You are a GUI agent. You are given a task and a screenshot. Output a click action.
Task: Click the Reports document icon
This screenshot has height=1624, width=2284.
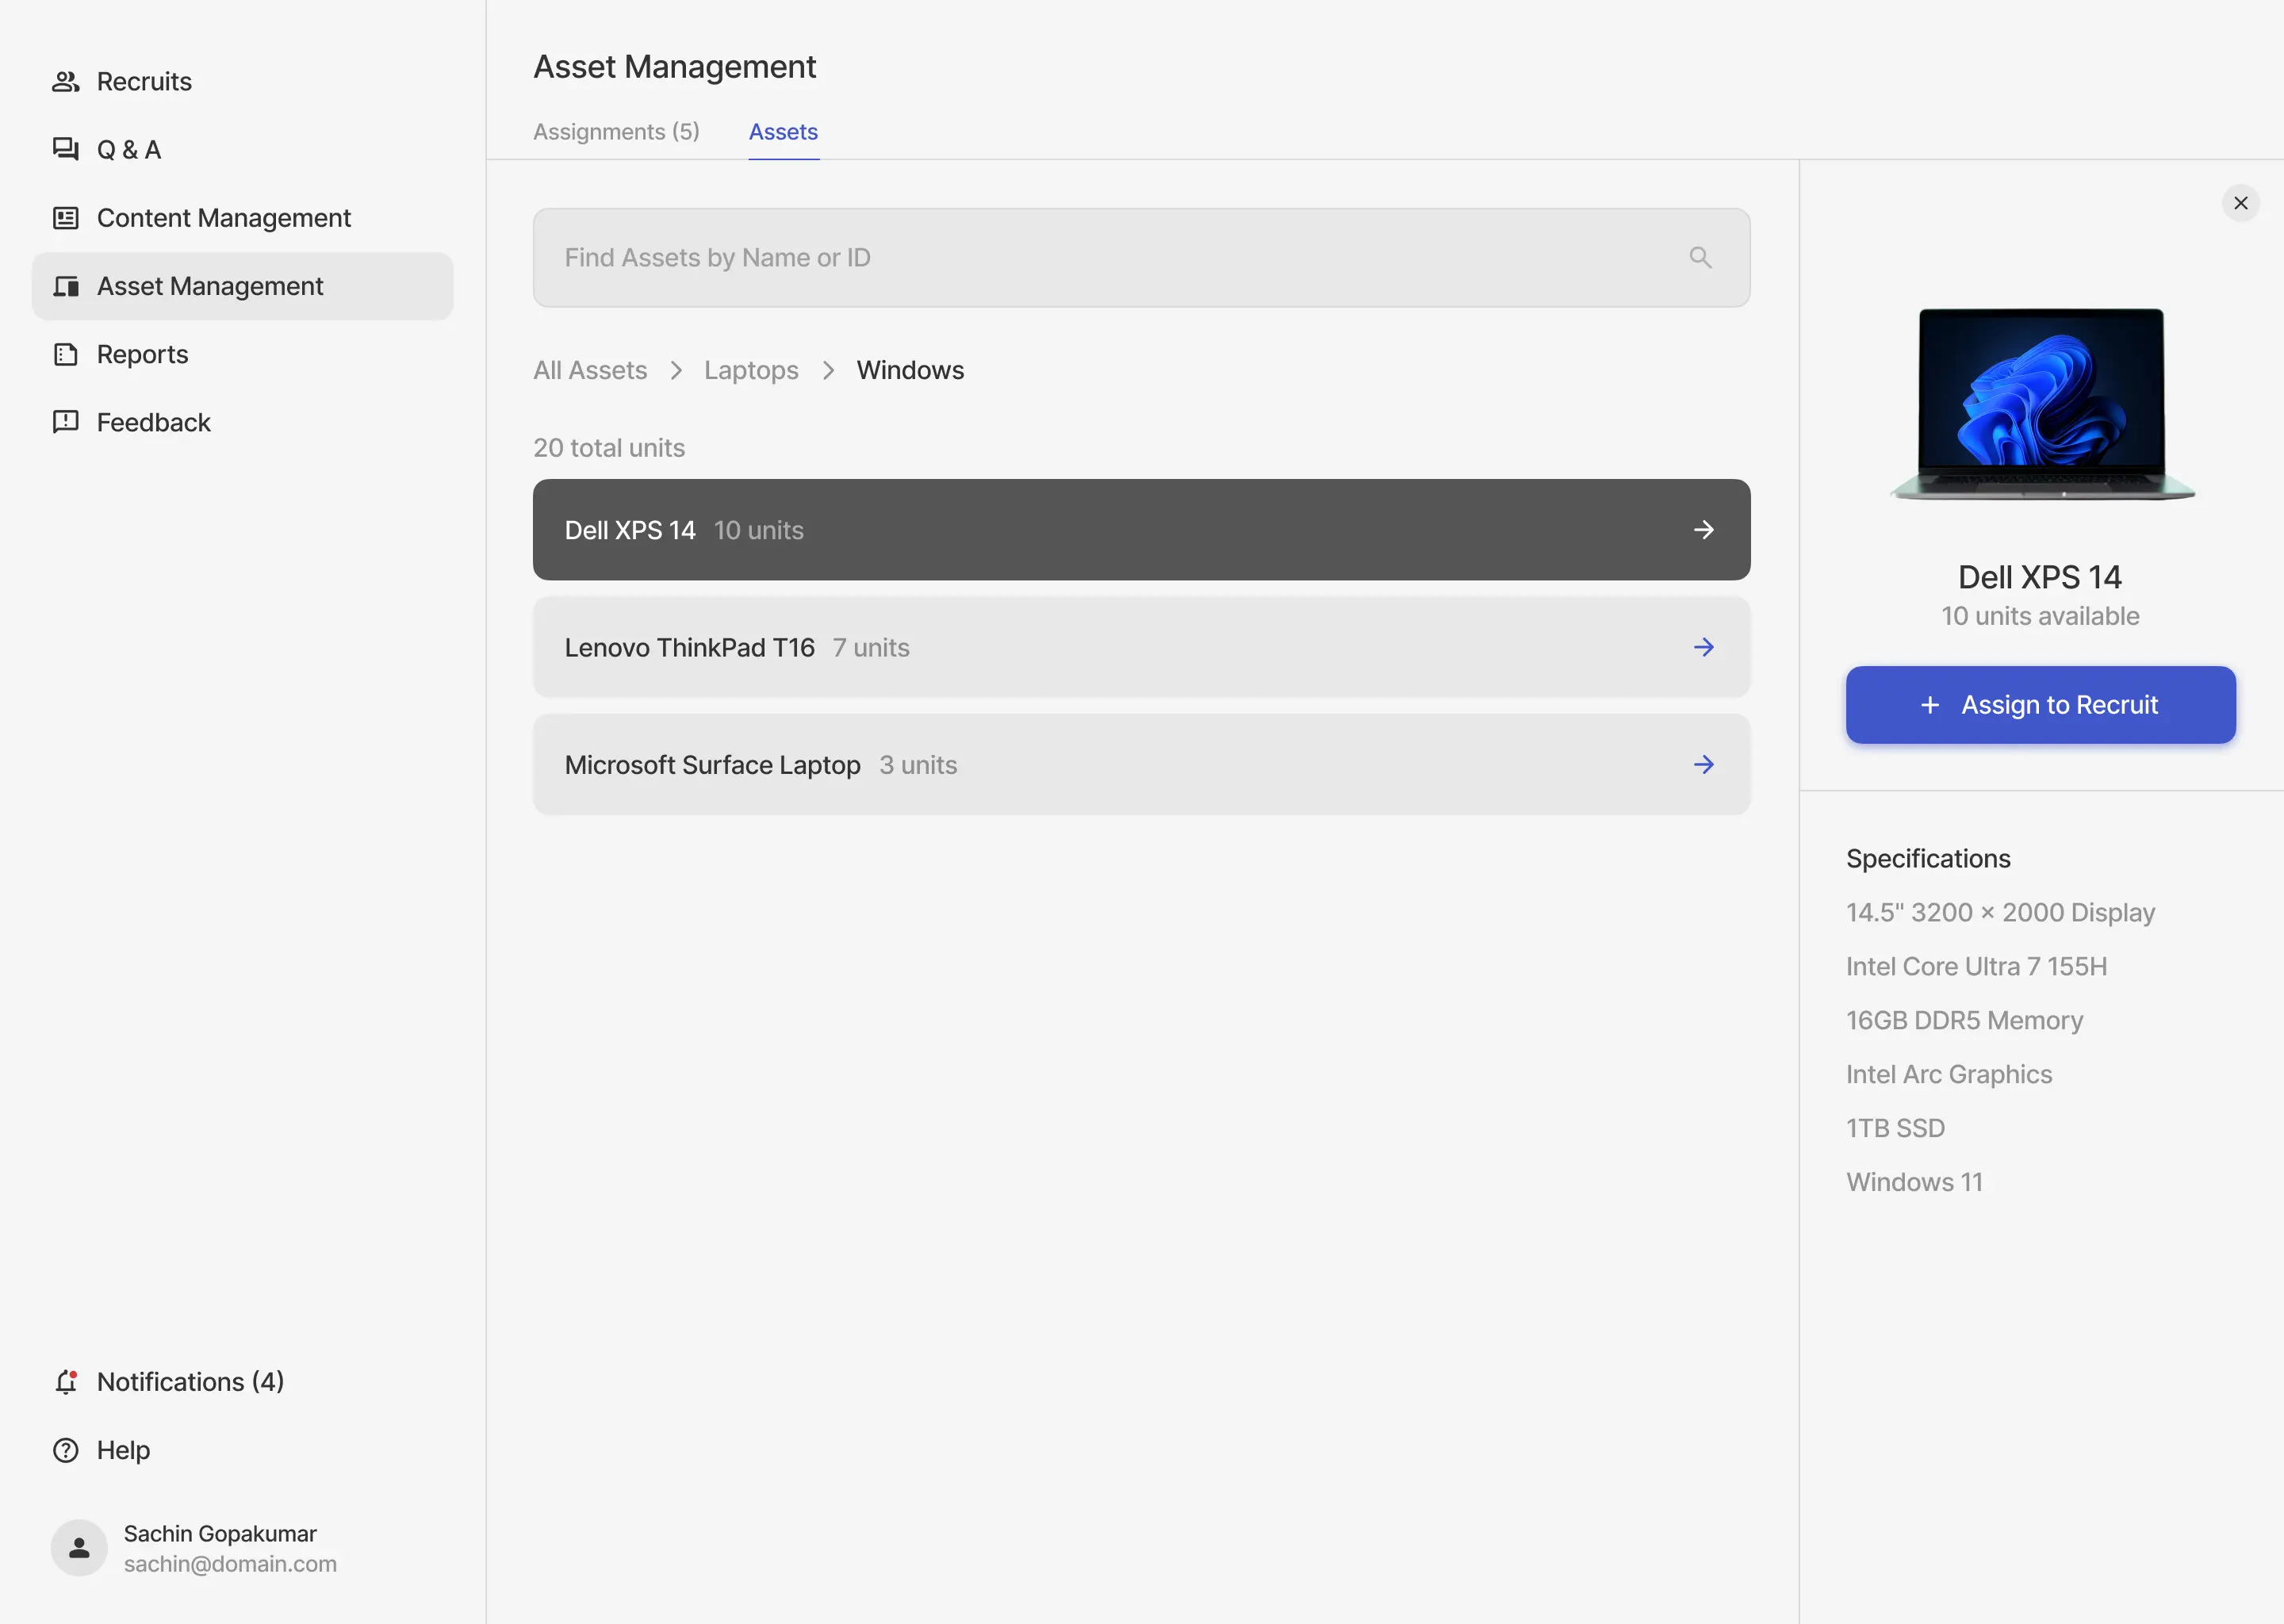(66, 354)
